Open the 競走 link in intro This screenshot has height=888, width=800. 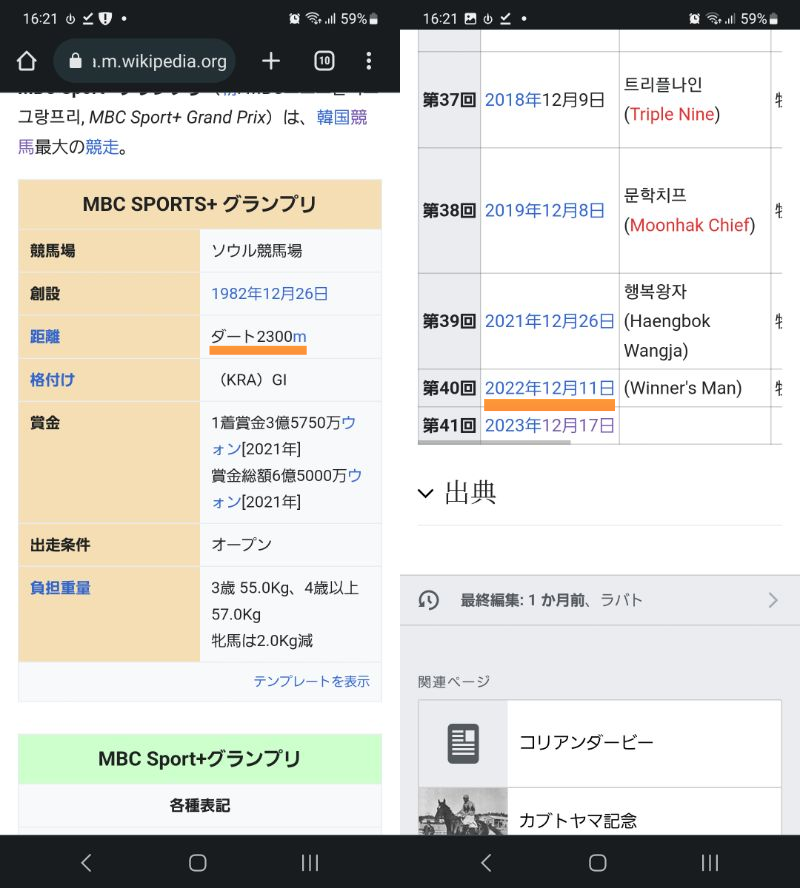102,147
